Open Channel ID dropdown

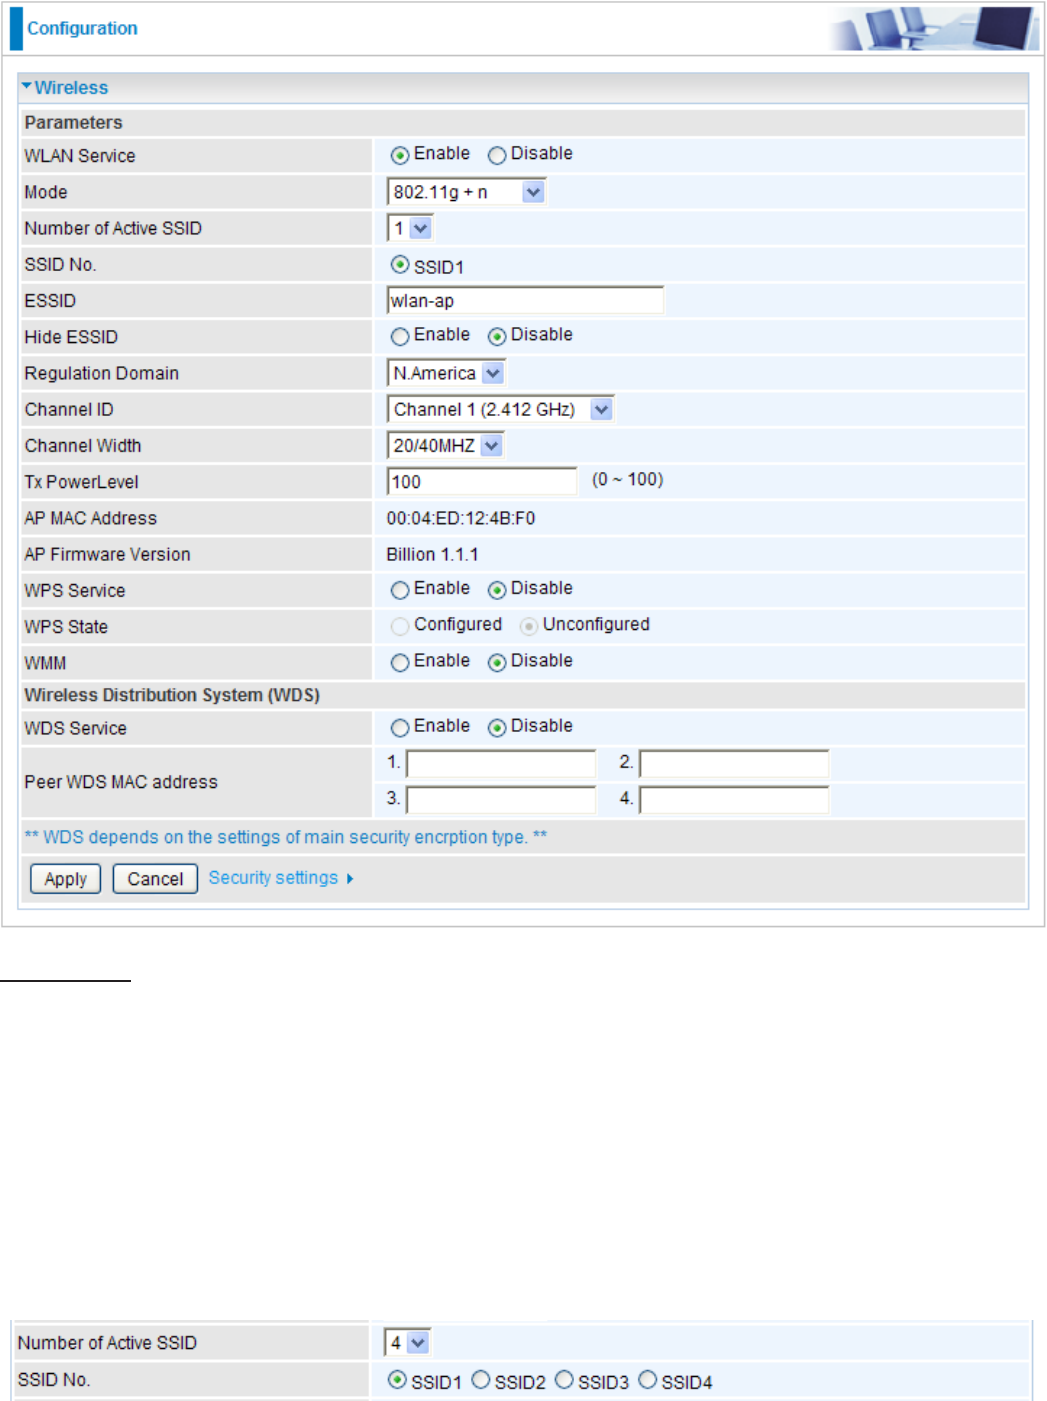[x=500, y=409]
